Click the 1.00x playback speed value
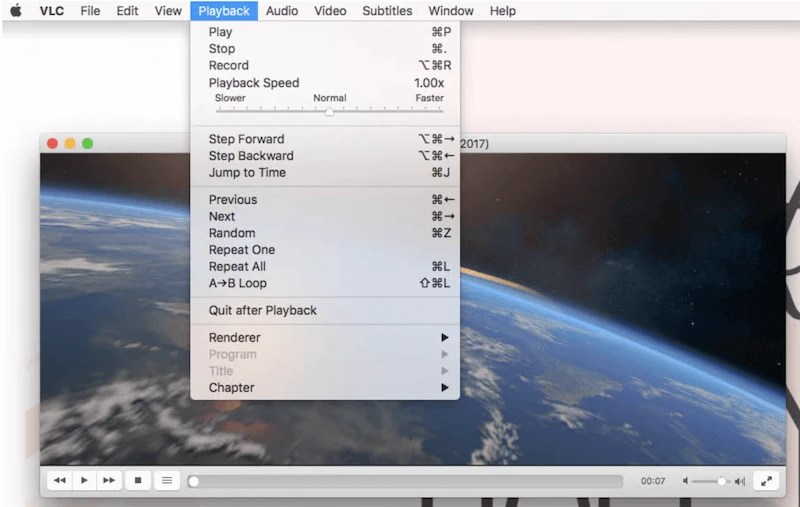800x507 pixels. [429, 83]
